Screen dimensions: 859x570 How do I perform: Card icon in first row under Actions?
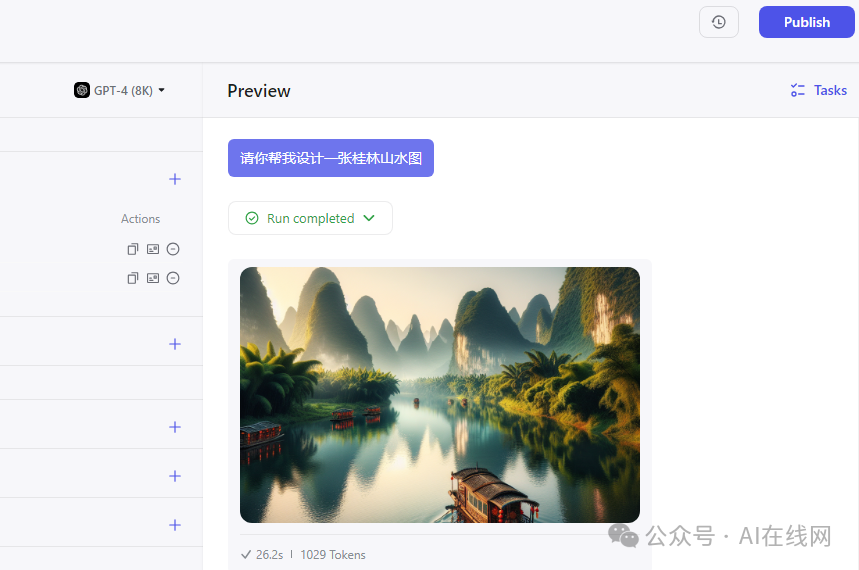(153, 249)
